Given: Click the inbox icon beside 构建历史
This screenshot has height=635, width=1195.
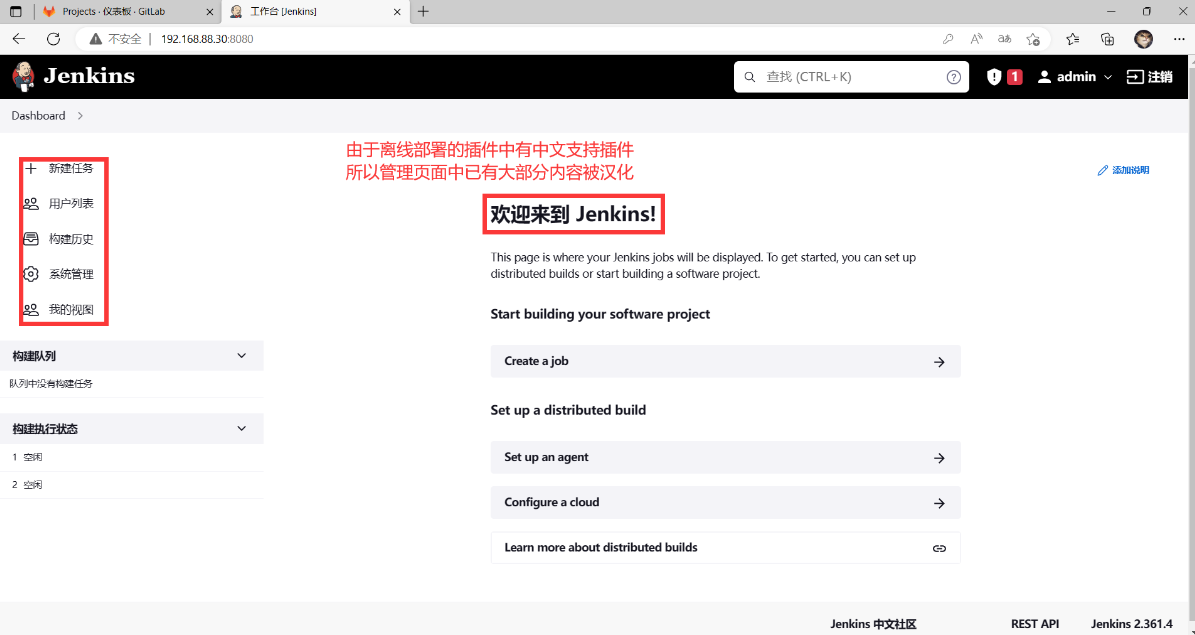Looking at the screenshot, I should point(30,239).
